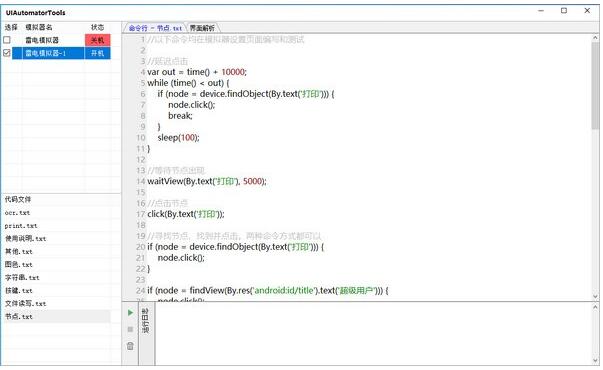This screenshot has width=603, height=370.
Task: Check the 雷电模拟器 emulator checkbox
Action: coord(7,40)
